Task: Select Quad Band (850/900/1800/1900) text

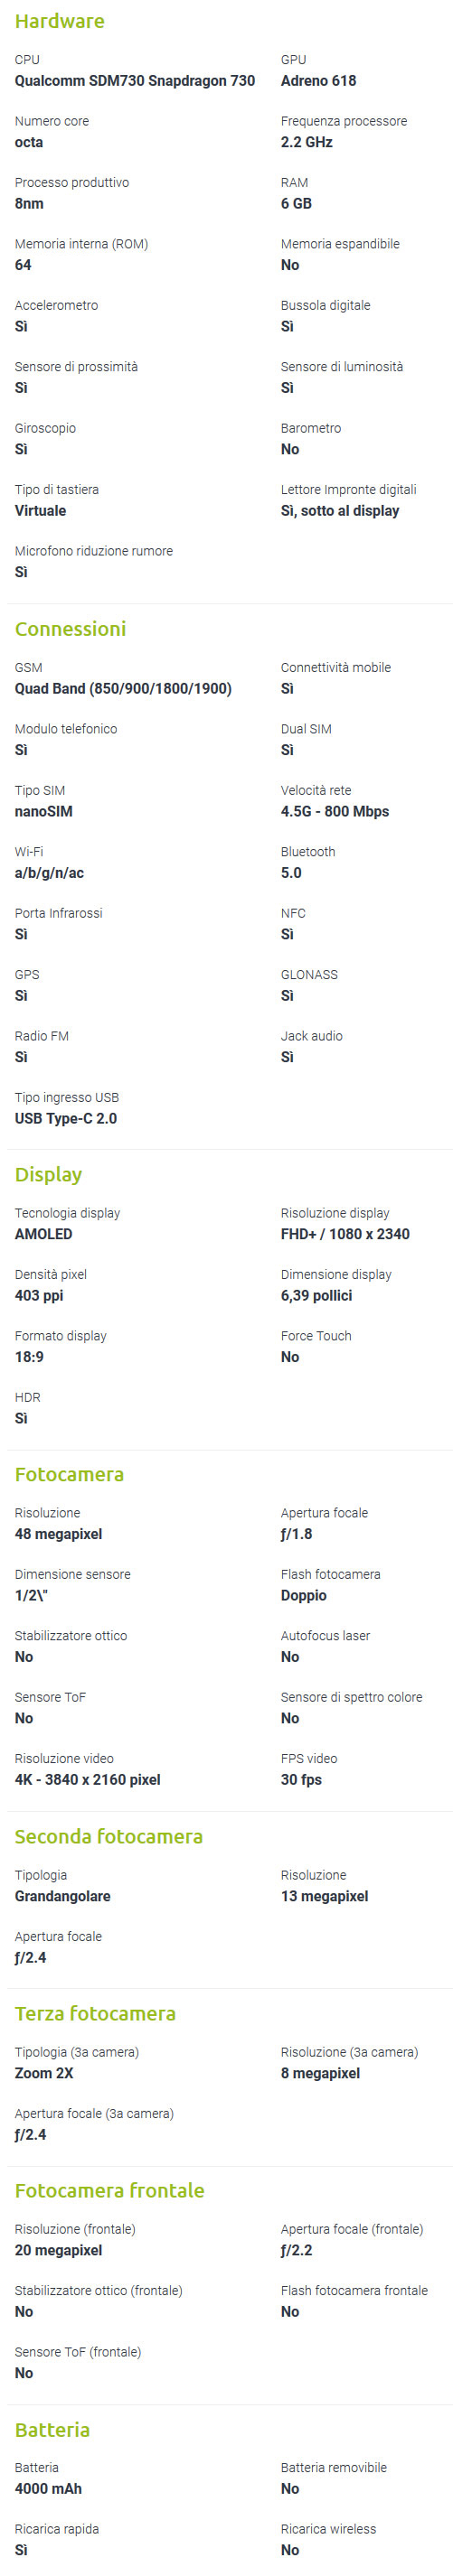Action: [123, 689]
